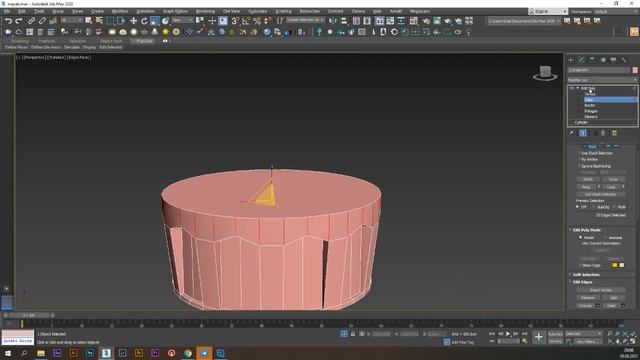Expand the Soft Selection rollout
The image size is (640, 360).
pyautogui.click(x=570, y=275)
